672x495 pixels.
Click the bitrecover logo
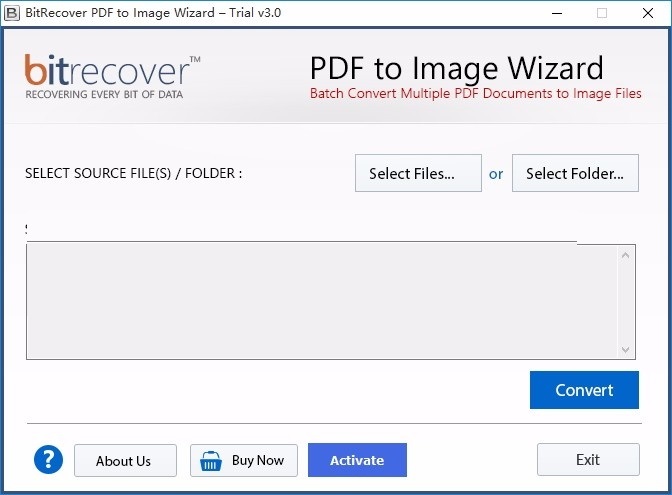(112, 76)
